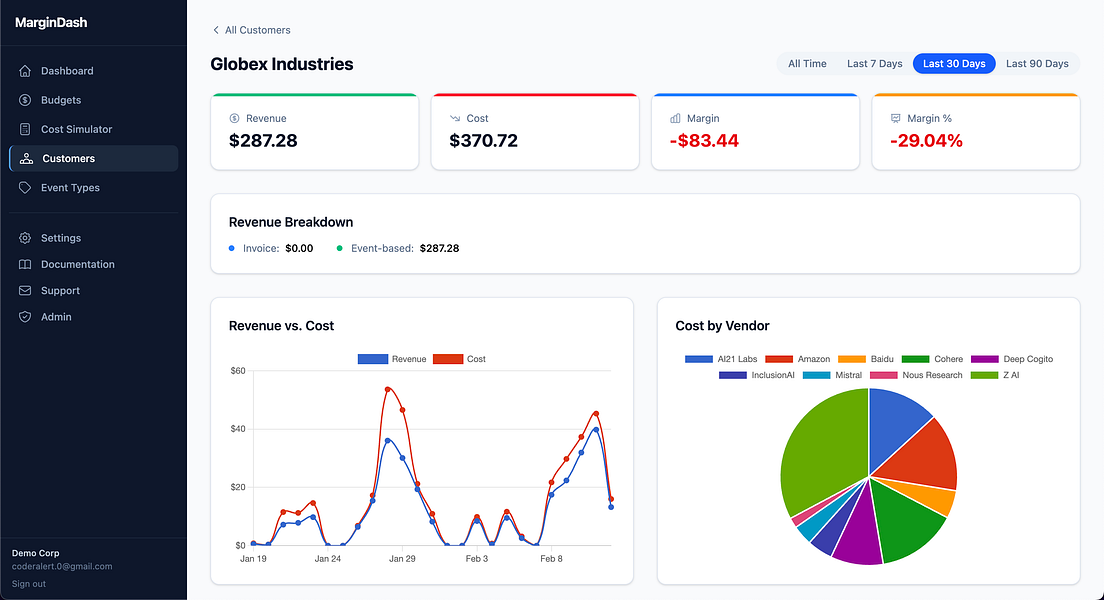Click the Margin % card presentation icon
This screenshot has height=600, width=1104.
tap(896, 118)
